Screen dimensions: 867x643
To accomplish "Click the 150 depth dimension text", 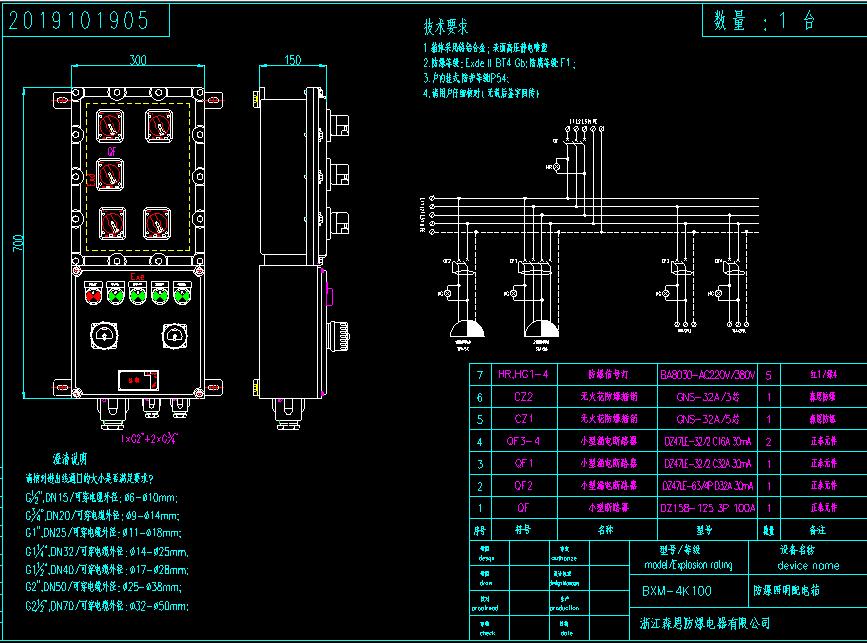I will pyautogui.click(x=292, y=61).
